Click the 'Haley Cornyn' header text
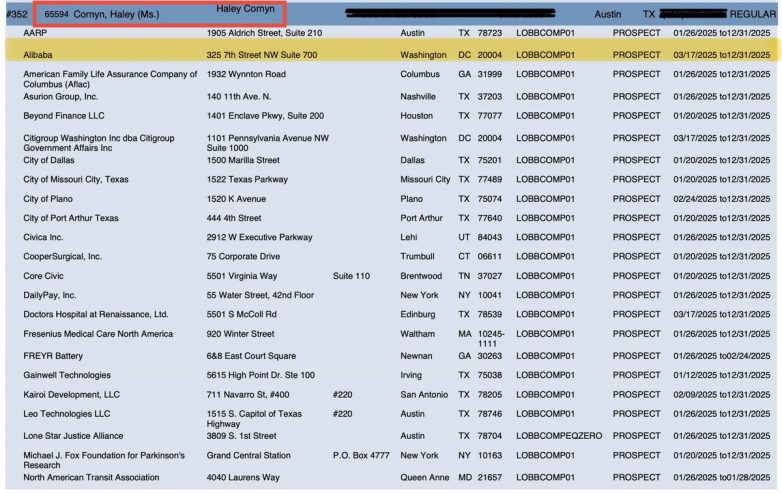Viewport: 782px width, 493px height. (x=245, y=9)
